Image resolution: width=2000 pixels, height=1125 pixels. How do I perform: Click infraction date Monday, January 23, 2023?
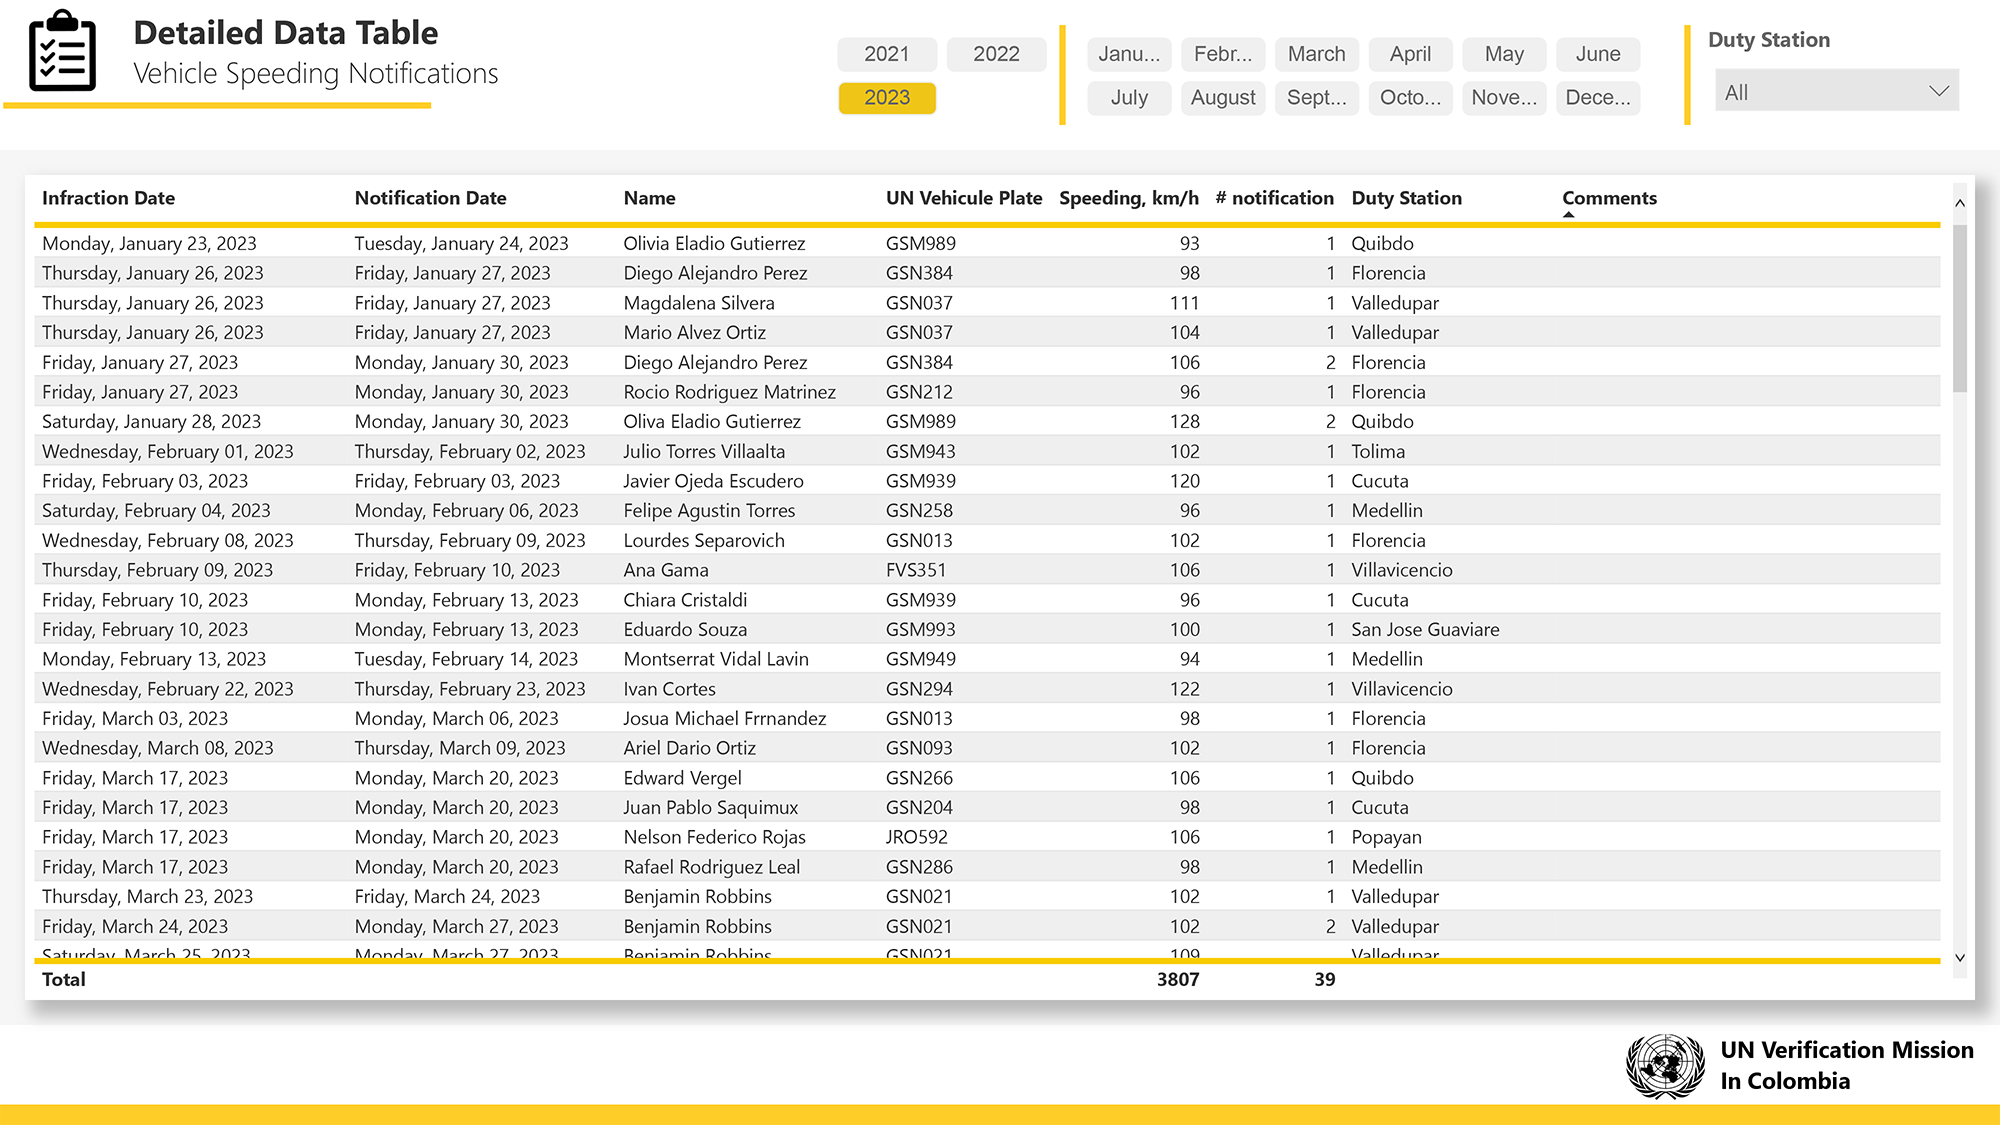[149, 243]
